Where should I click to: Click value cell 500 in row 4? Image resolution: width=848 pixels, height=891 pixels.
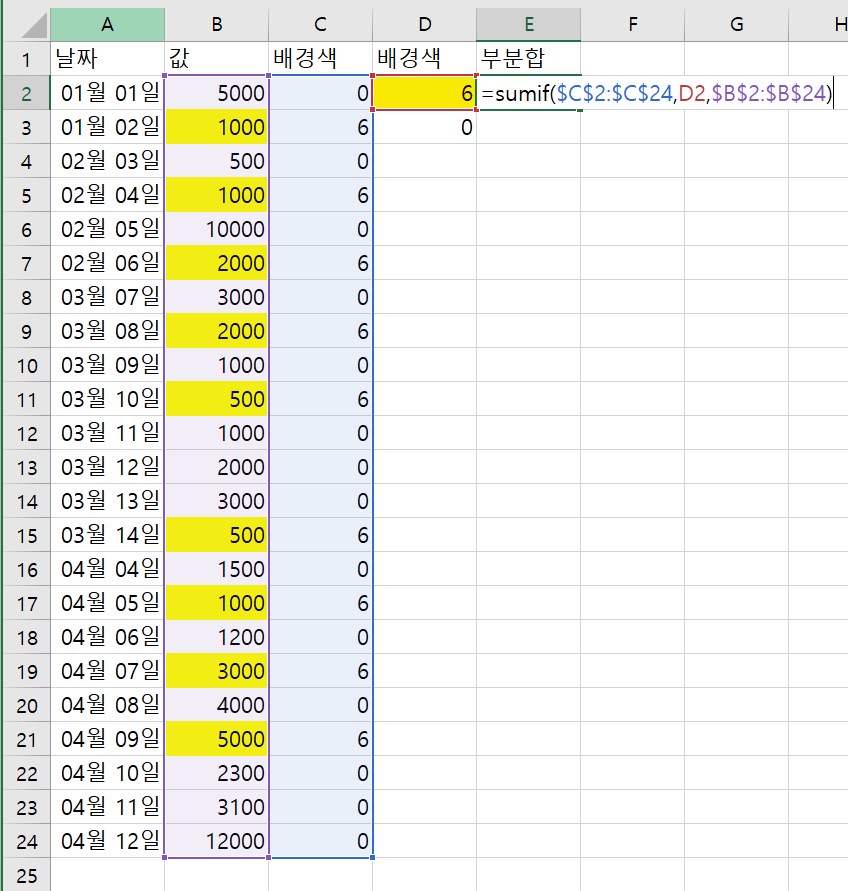[x=217, y=161]
